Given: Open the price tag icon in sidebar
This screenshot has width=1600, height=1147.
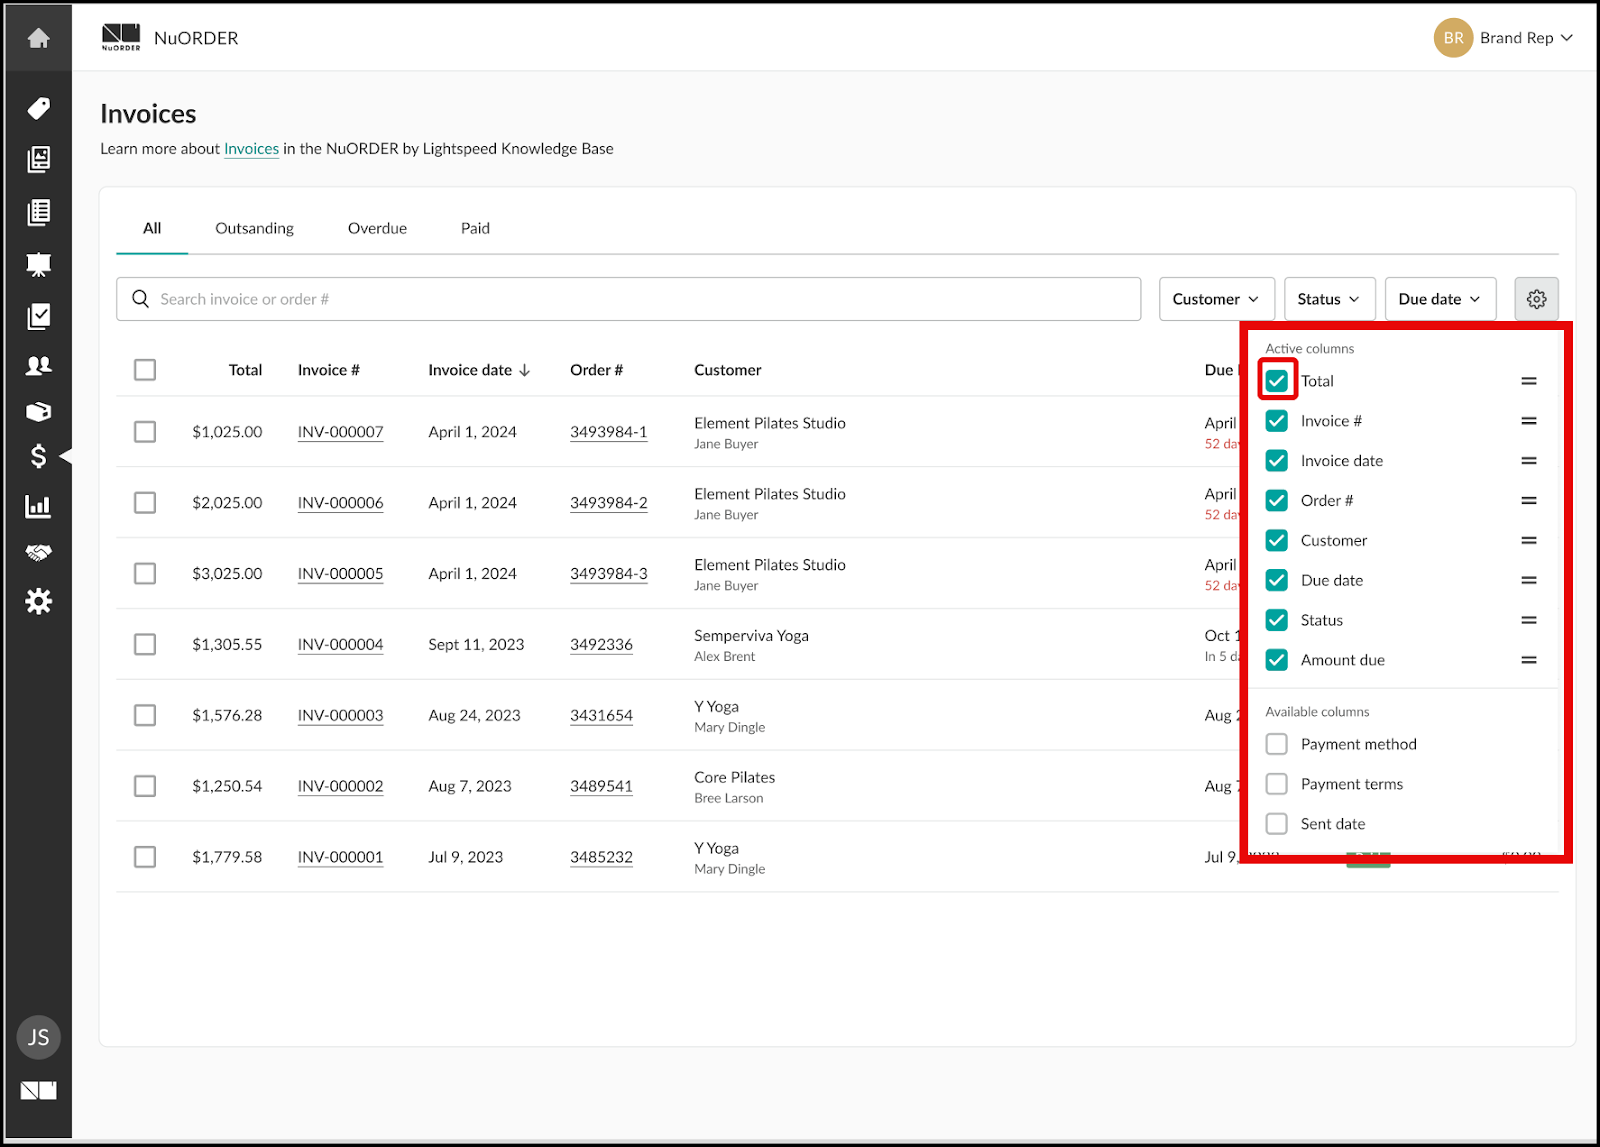Looking at the screenshot, I should click(x=38, y=108).
